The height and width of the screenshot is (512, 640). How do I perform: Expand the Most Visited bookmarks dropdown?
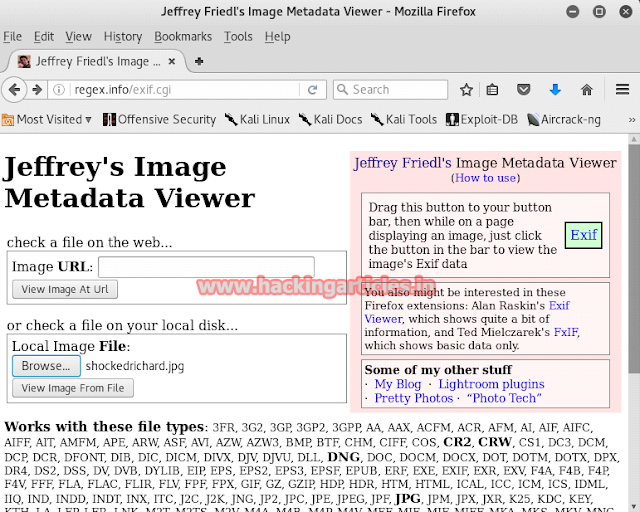pos(47,120)
